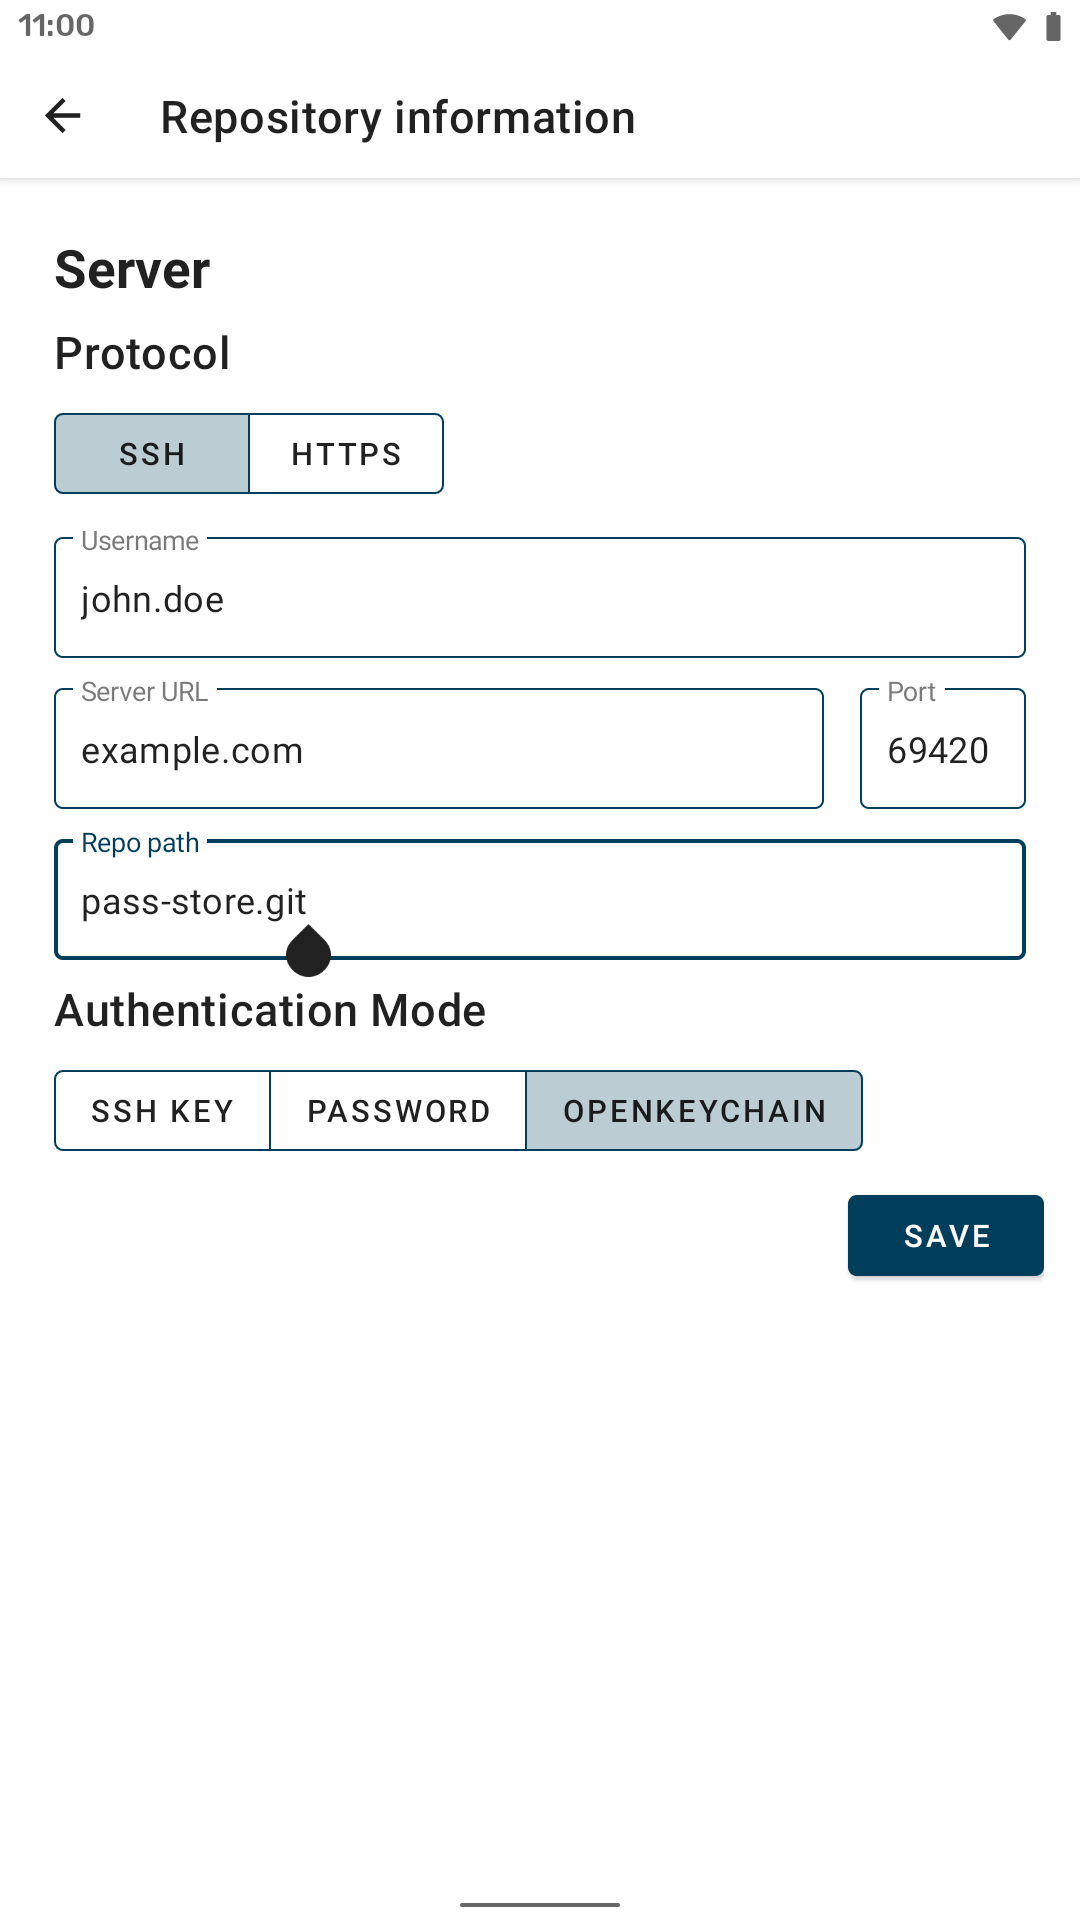Tap the Repository information title
Image resolution: width=1080 pixels, height=1920 pixels.
(398, 118)
